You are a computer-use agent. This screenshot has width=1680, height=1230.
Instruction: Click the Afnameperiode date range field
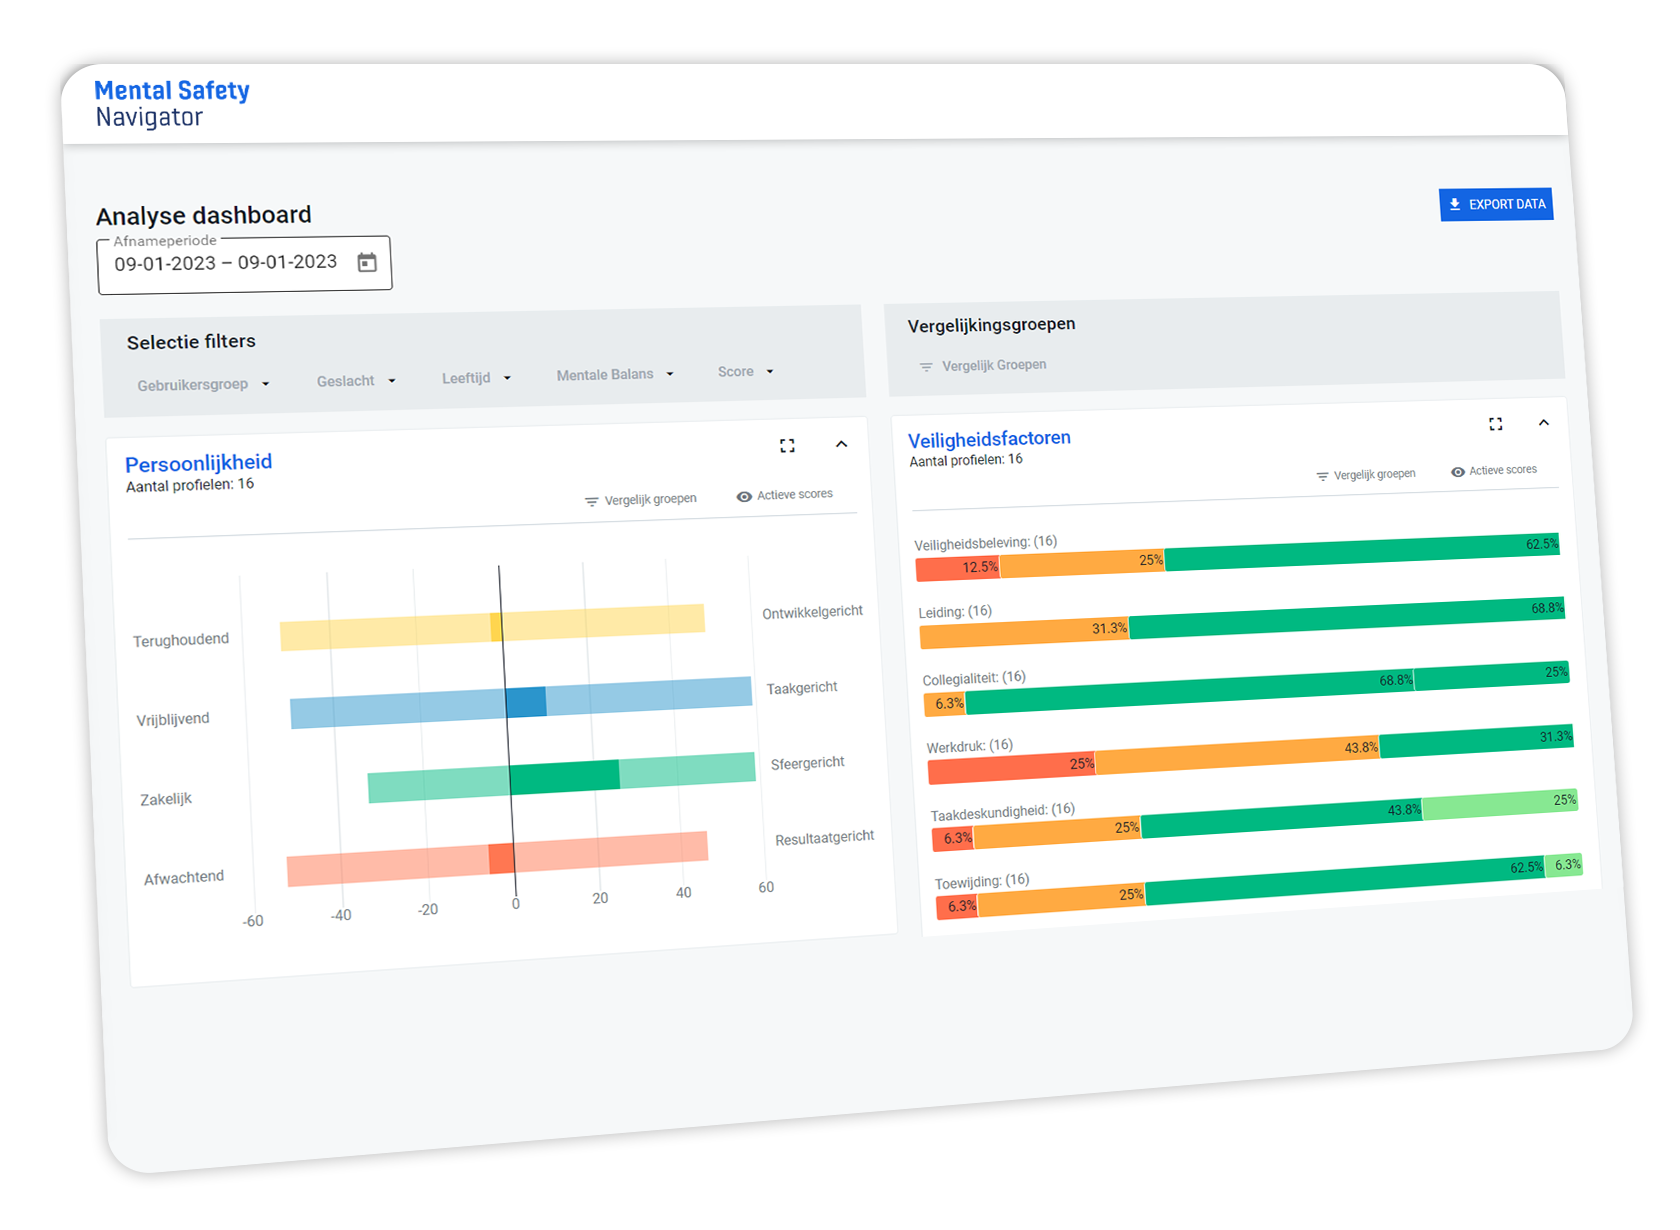(226, 263)
